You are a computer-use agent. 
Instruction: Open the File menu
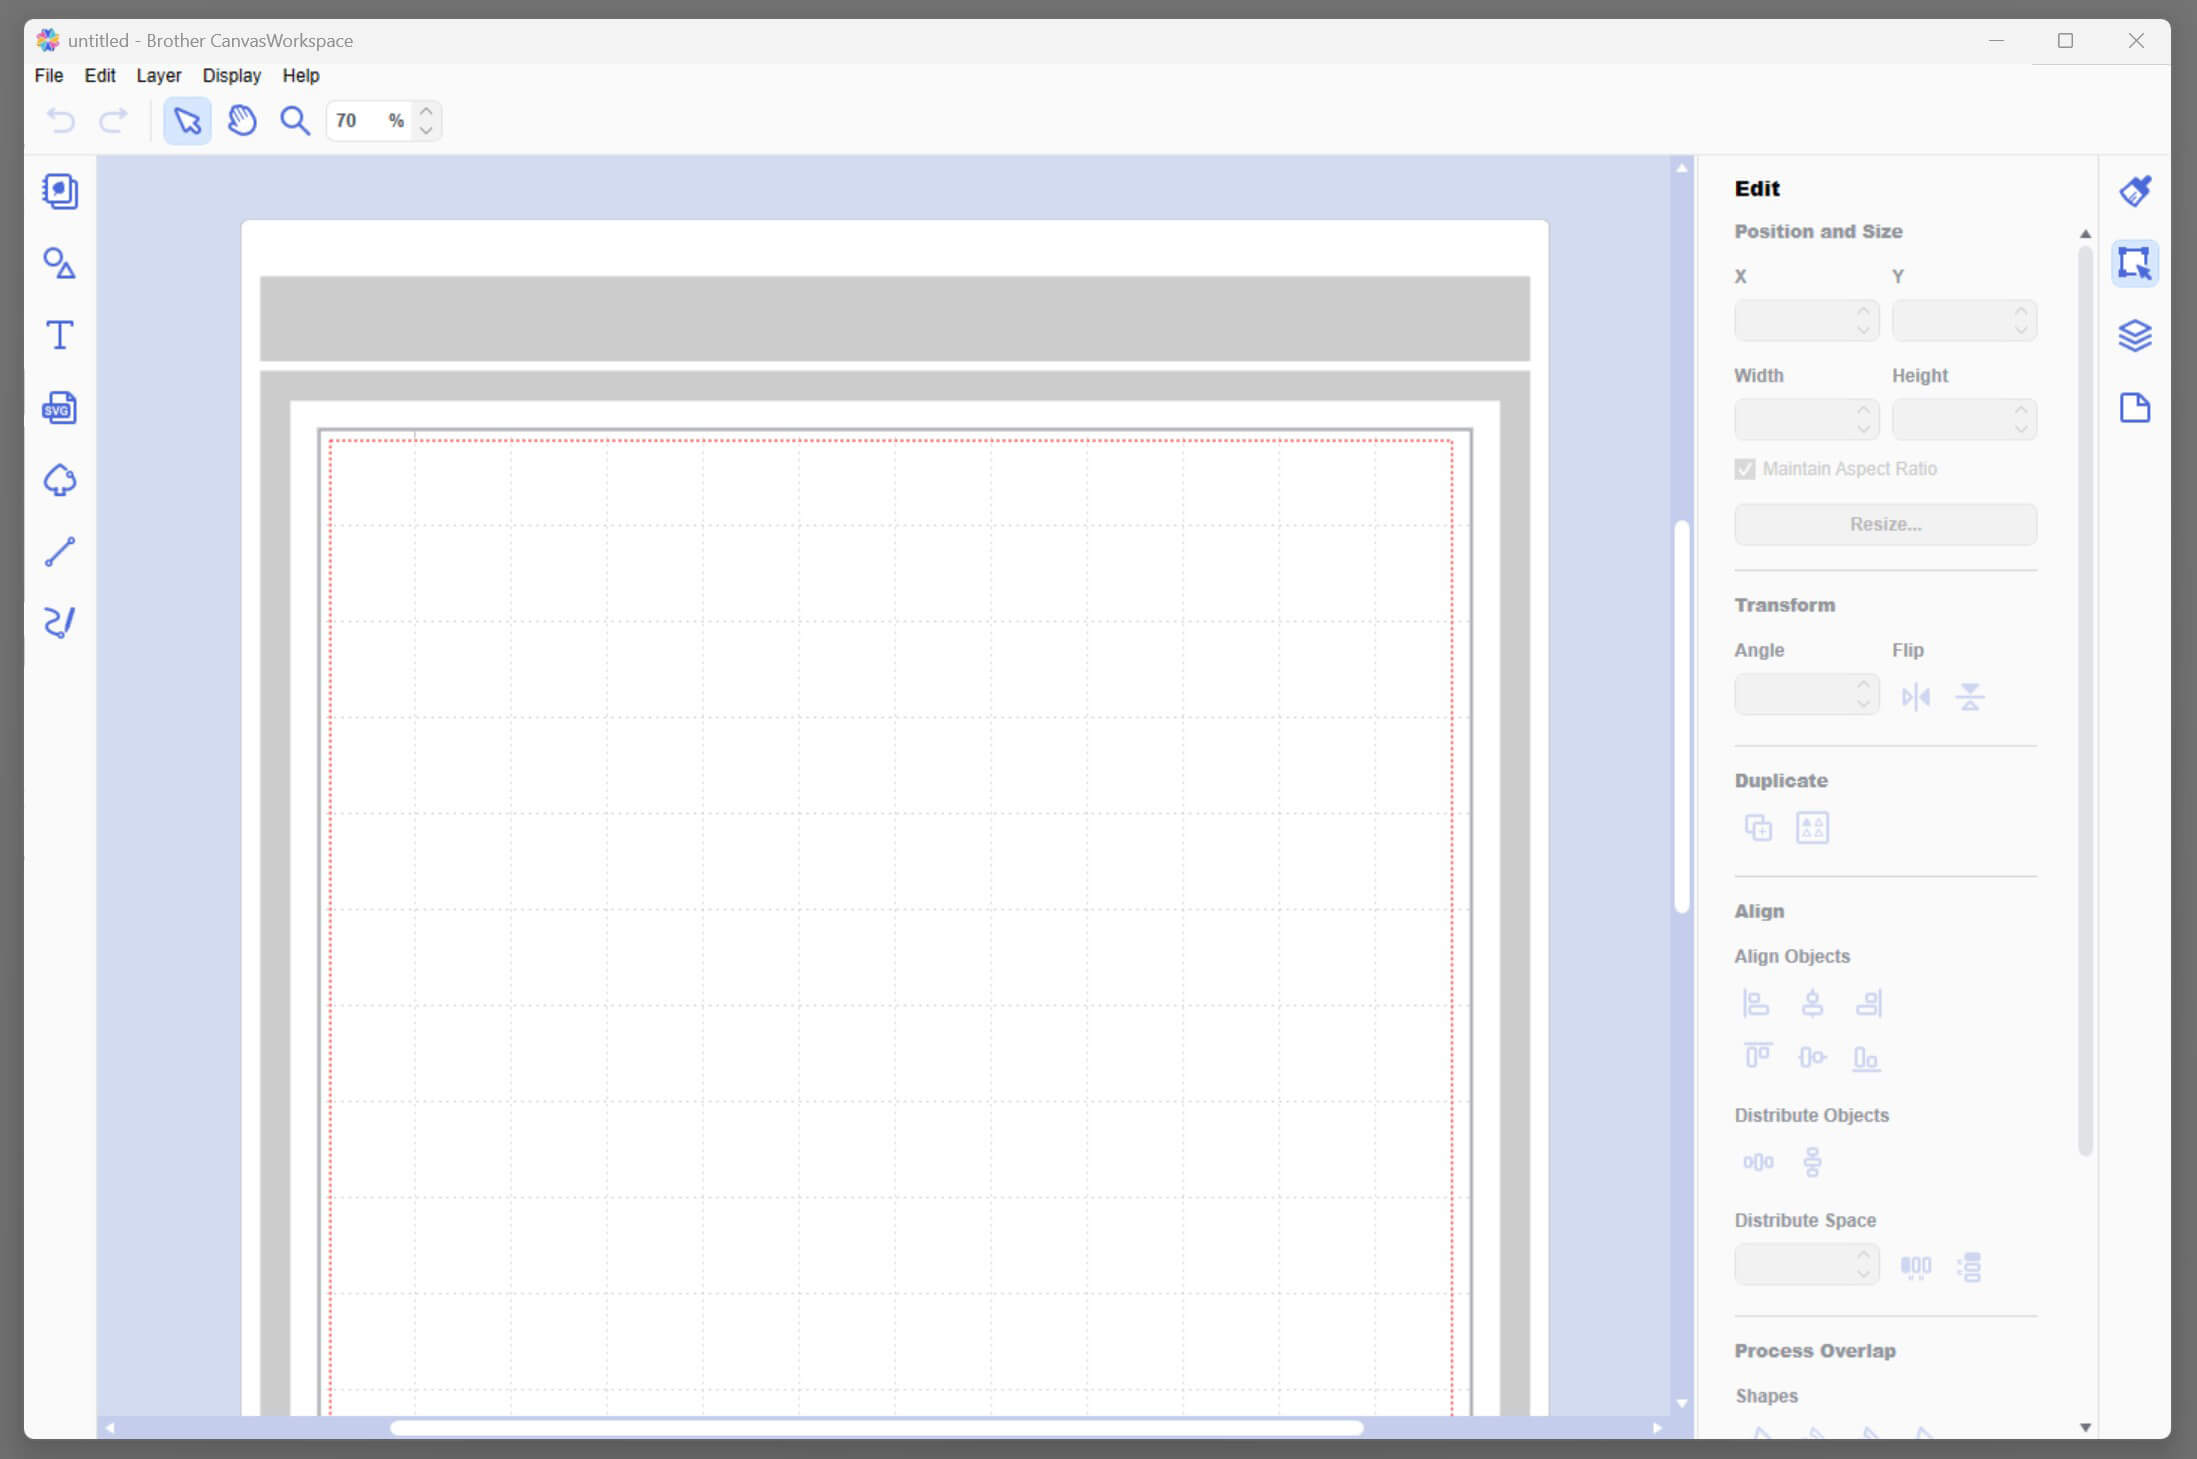47,75
